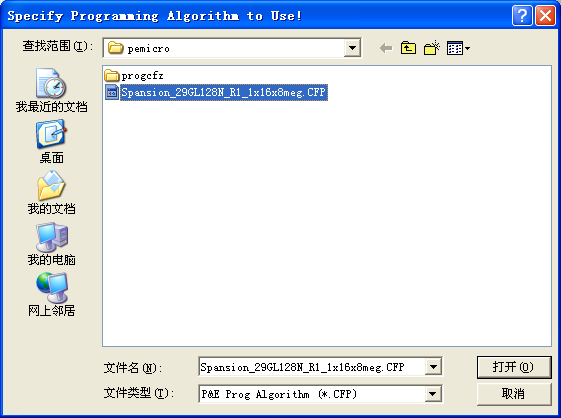The image size is (561, 418).
Task: Select the progcfz folder icon
Action: pos(112,76)
